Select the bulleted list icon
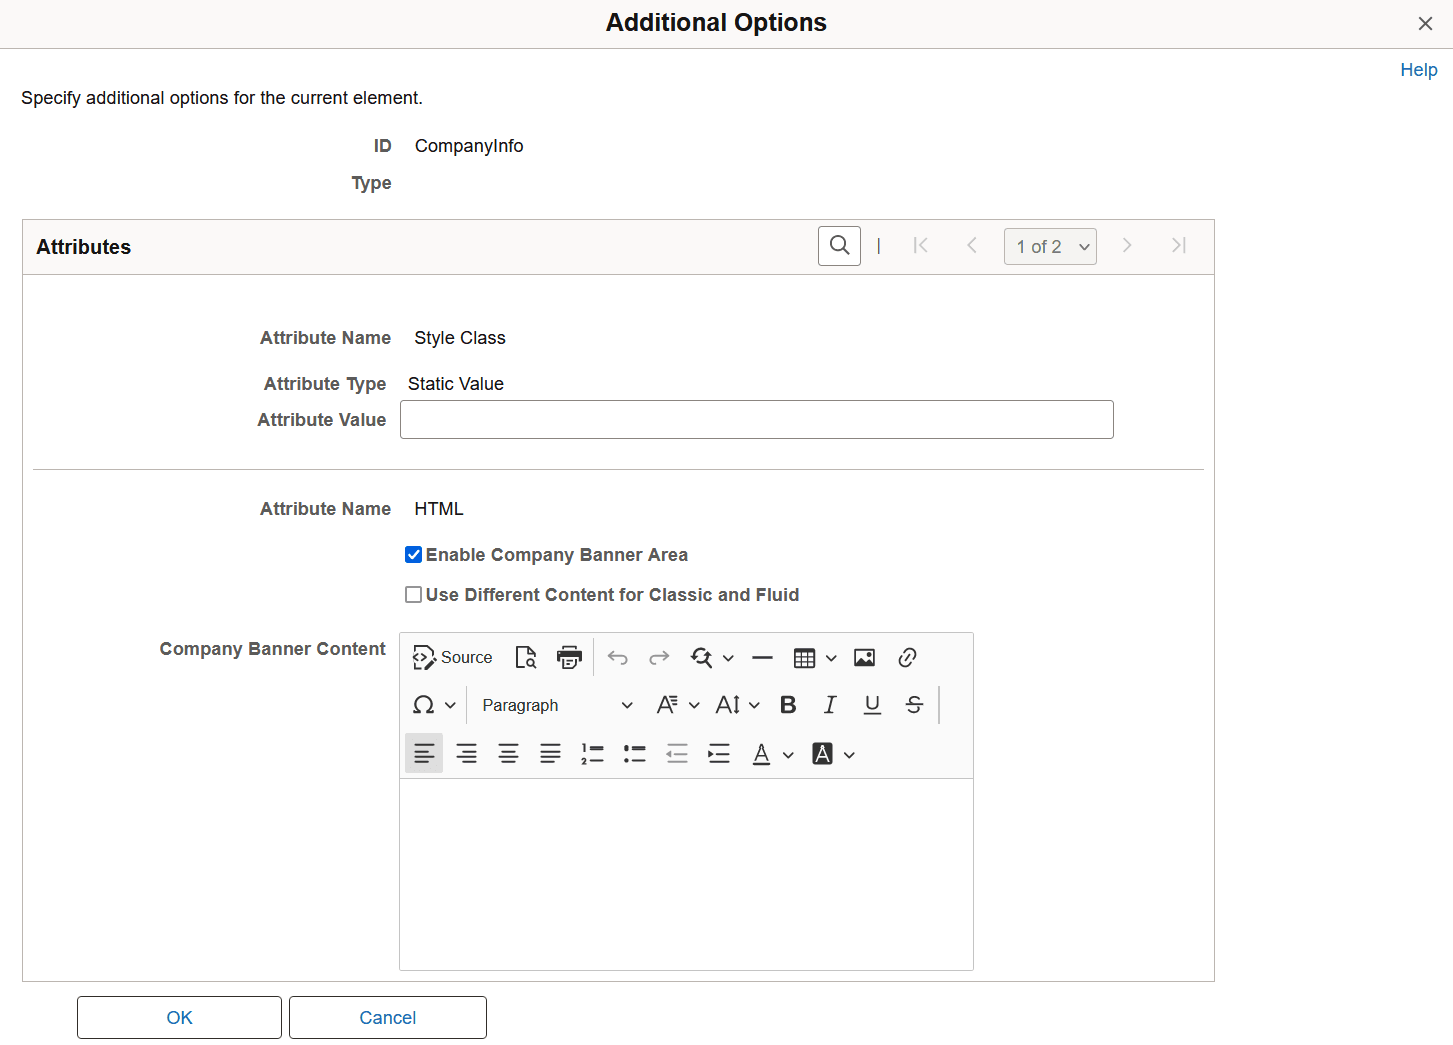The height and width of the screenshot is (1045, 1453). click(x=634, y=753)
